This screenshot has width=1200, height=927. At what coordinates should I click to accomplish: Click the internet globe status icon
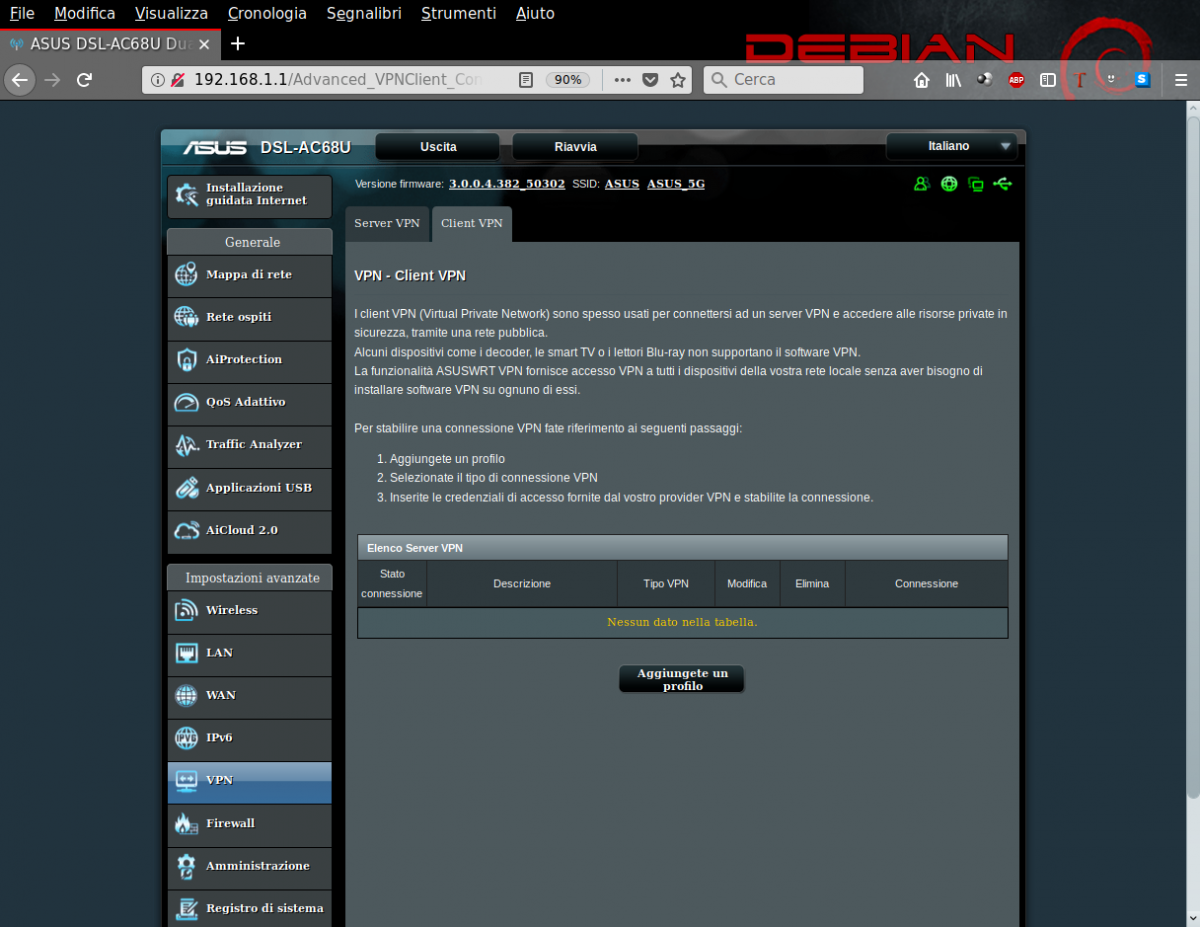pos(949,184)
